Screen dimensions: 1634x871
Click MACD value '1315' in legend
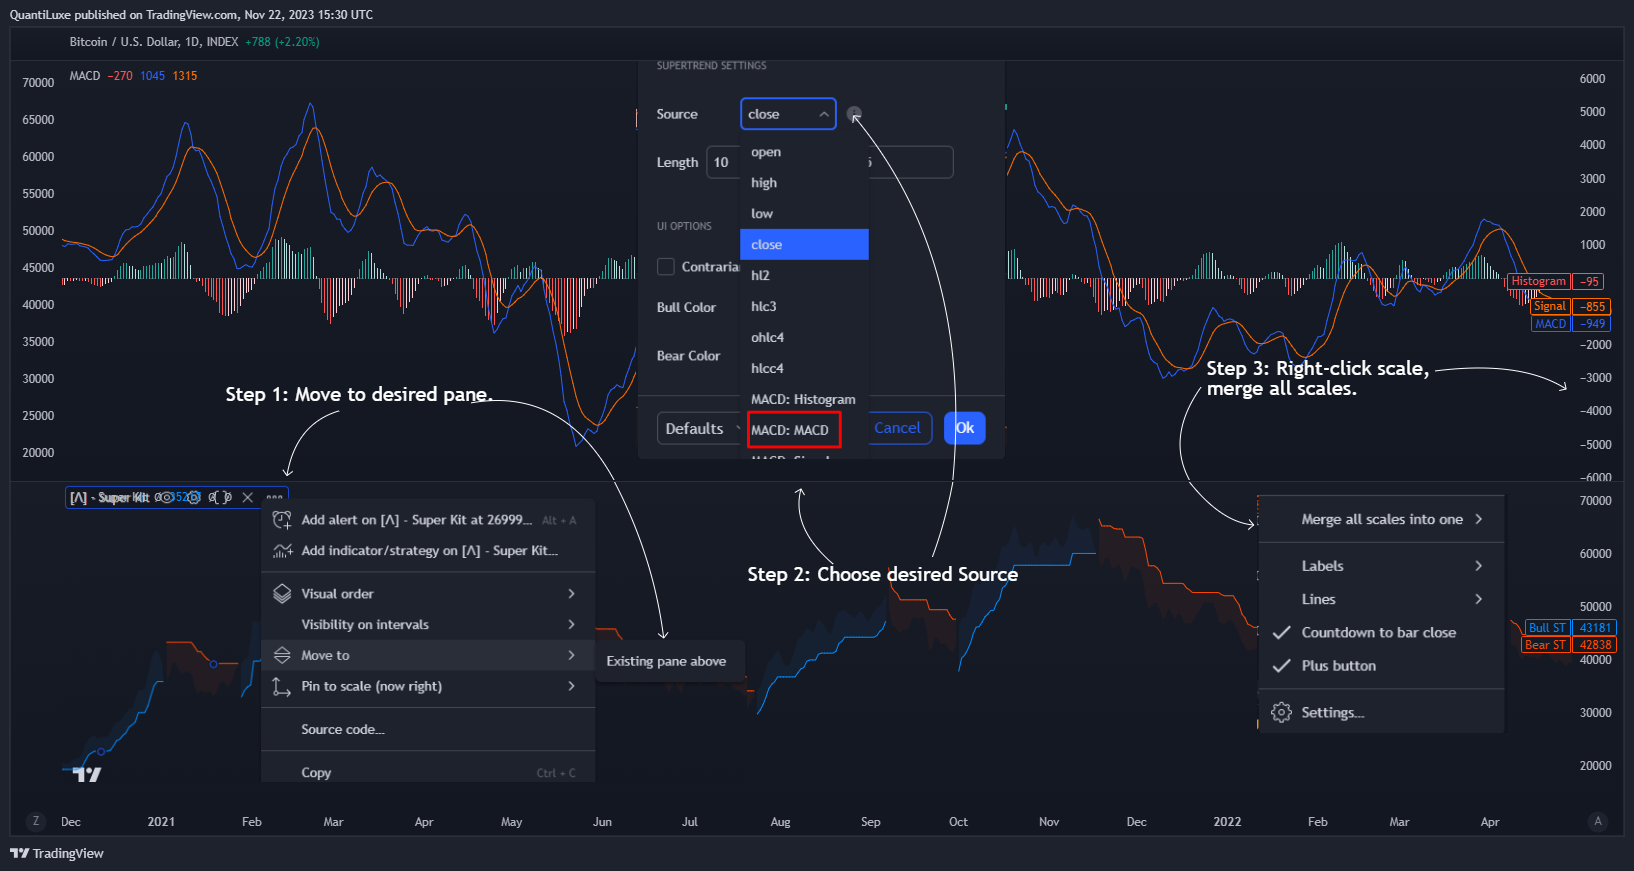tap(185, 76)
